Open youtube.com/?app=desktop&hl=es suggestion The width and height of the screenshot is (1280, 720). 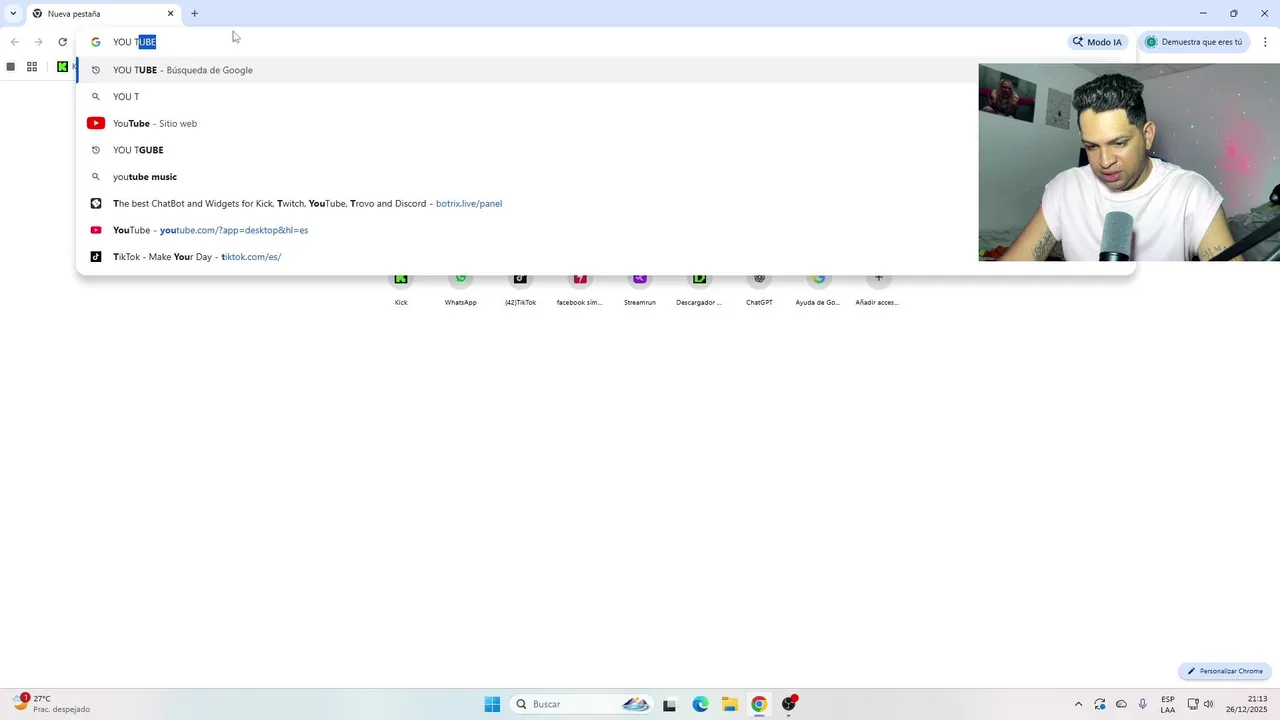tap(606, 230)
